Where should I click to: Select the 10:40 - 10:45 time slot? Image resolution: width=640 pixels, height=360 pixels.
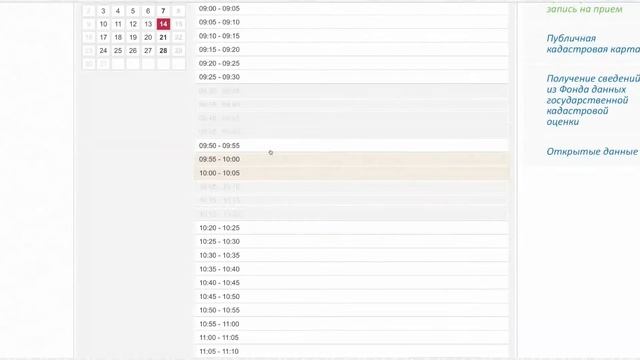(352, 283)
